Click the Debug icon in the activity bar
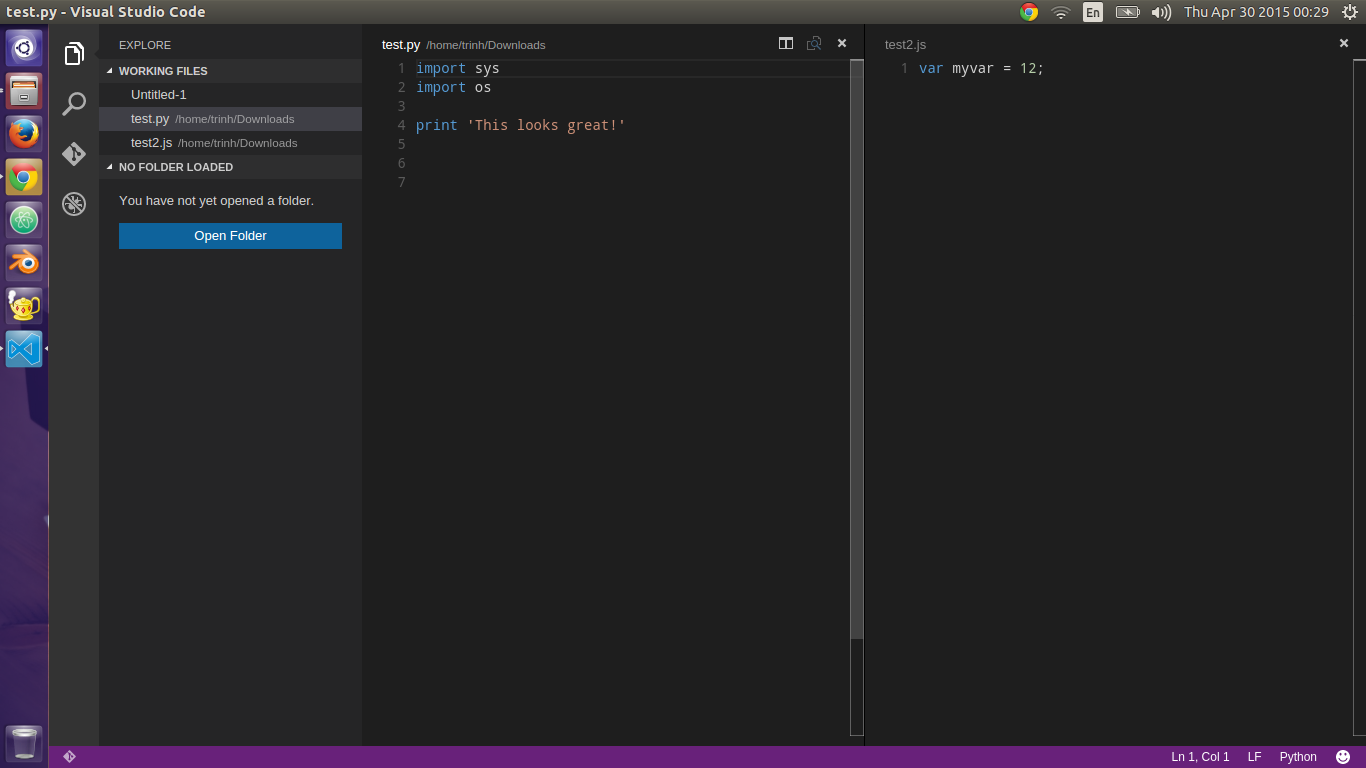The width and height of the screenshot is (1366, 768). (x=73, y=204)
